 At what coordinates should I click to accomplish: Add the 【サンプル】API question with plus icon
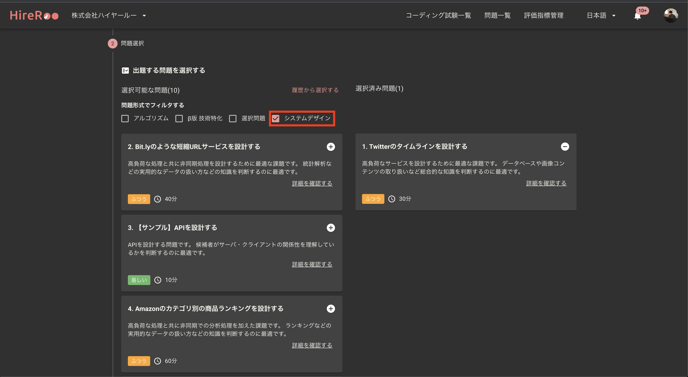click(331, 227)
